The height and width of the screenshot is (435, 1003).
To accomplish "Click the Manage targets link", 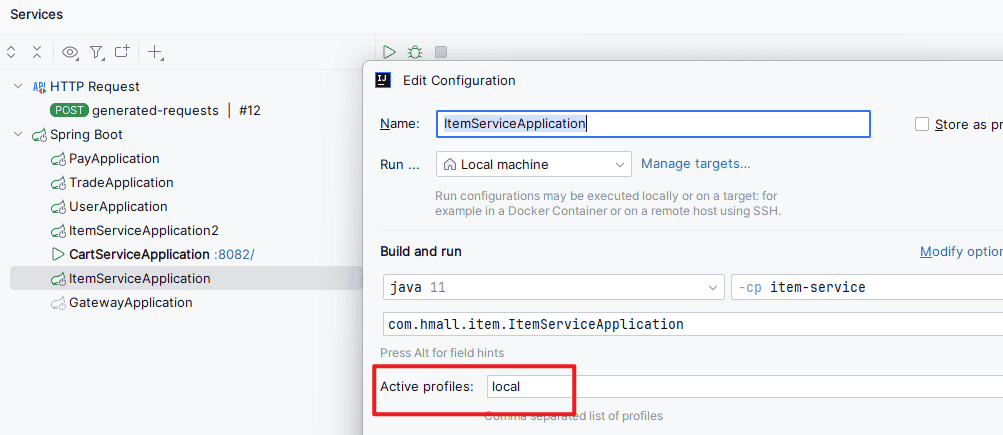I will [695, 164].
